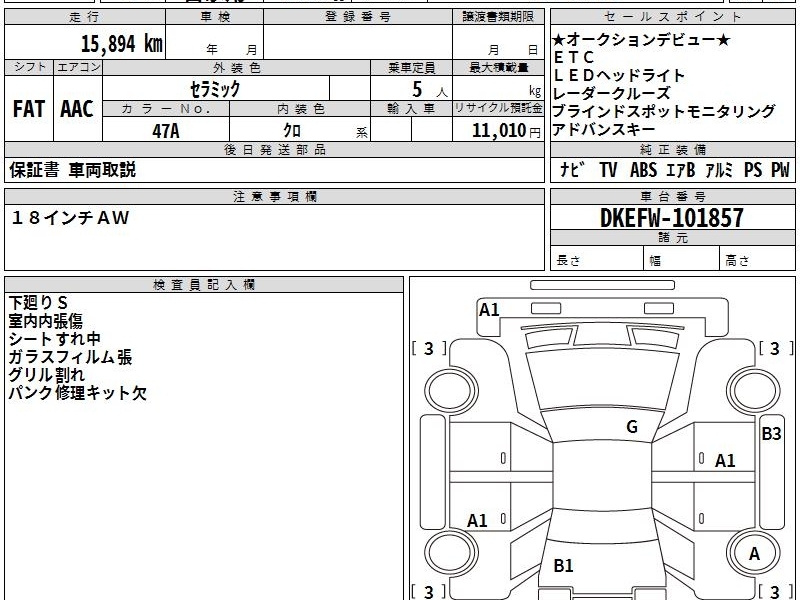Viewport: 800px width, 600px height.
Task: Click inspector note 下廻りS
Action: click(x=38, y=303)
